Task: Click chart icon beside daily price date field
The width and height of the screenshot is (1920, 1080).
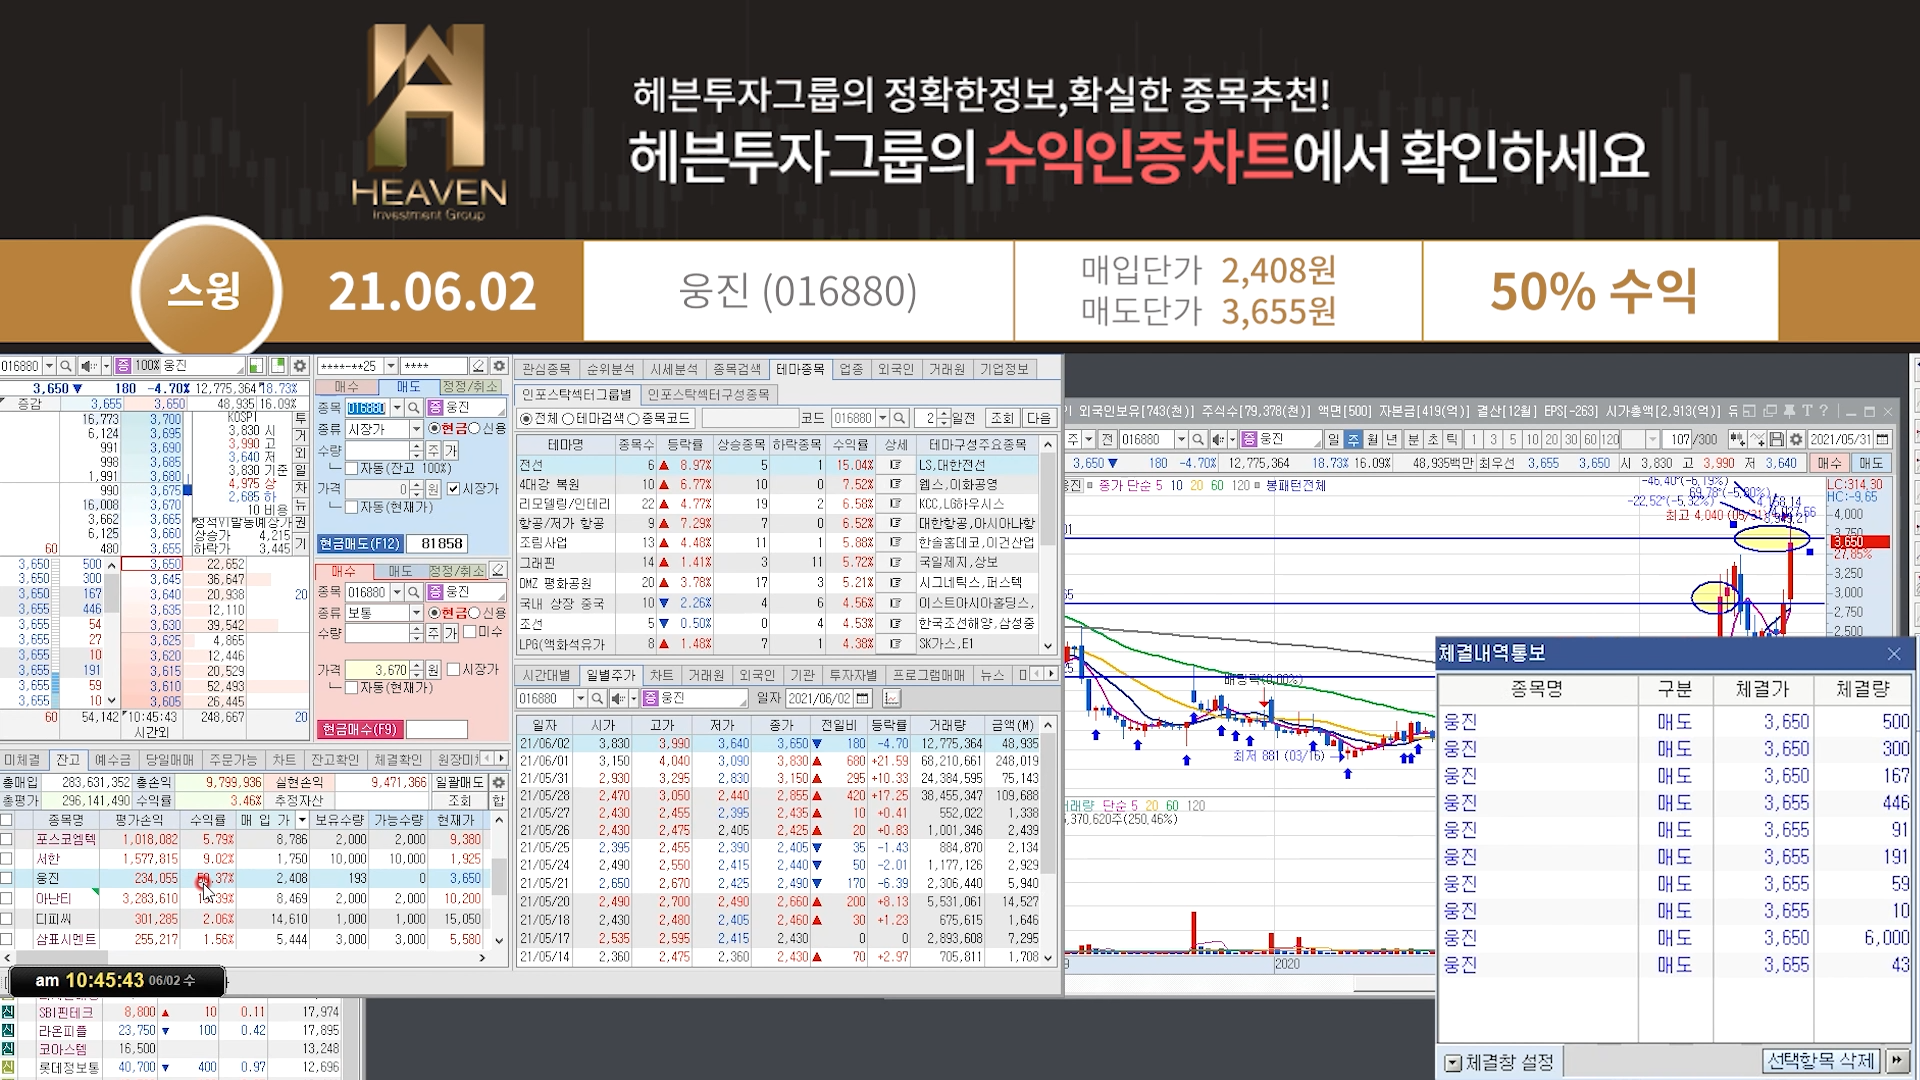Action: (891, 698)
